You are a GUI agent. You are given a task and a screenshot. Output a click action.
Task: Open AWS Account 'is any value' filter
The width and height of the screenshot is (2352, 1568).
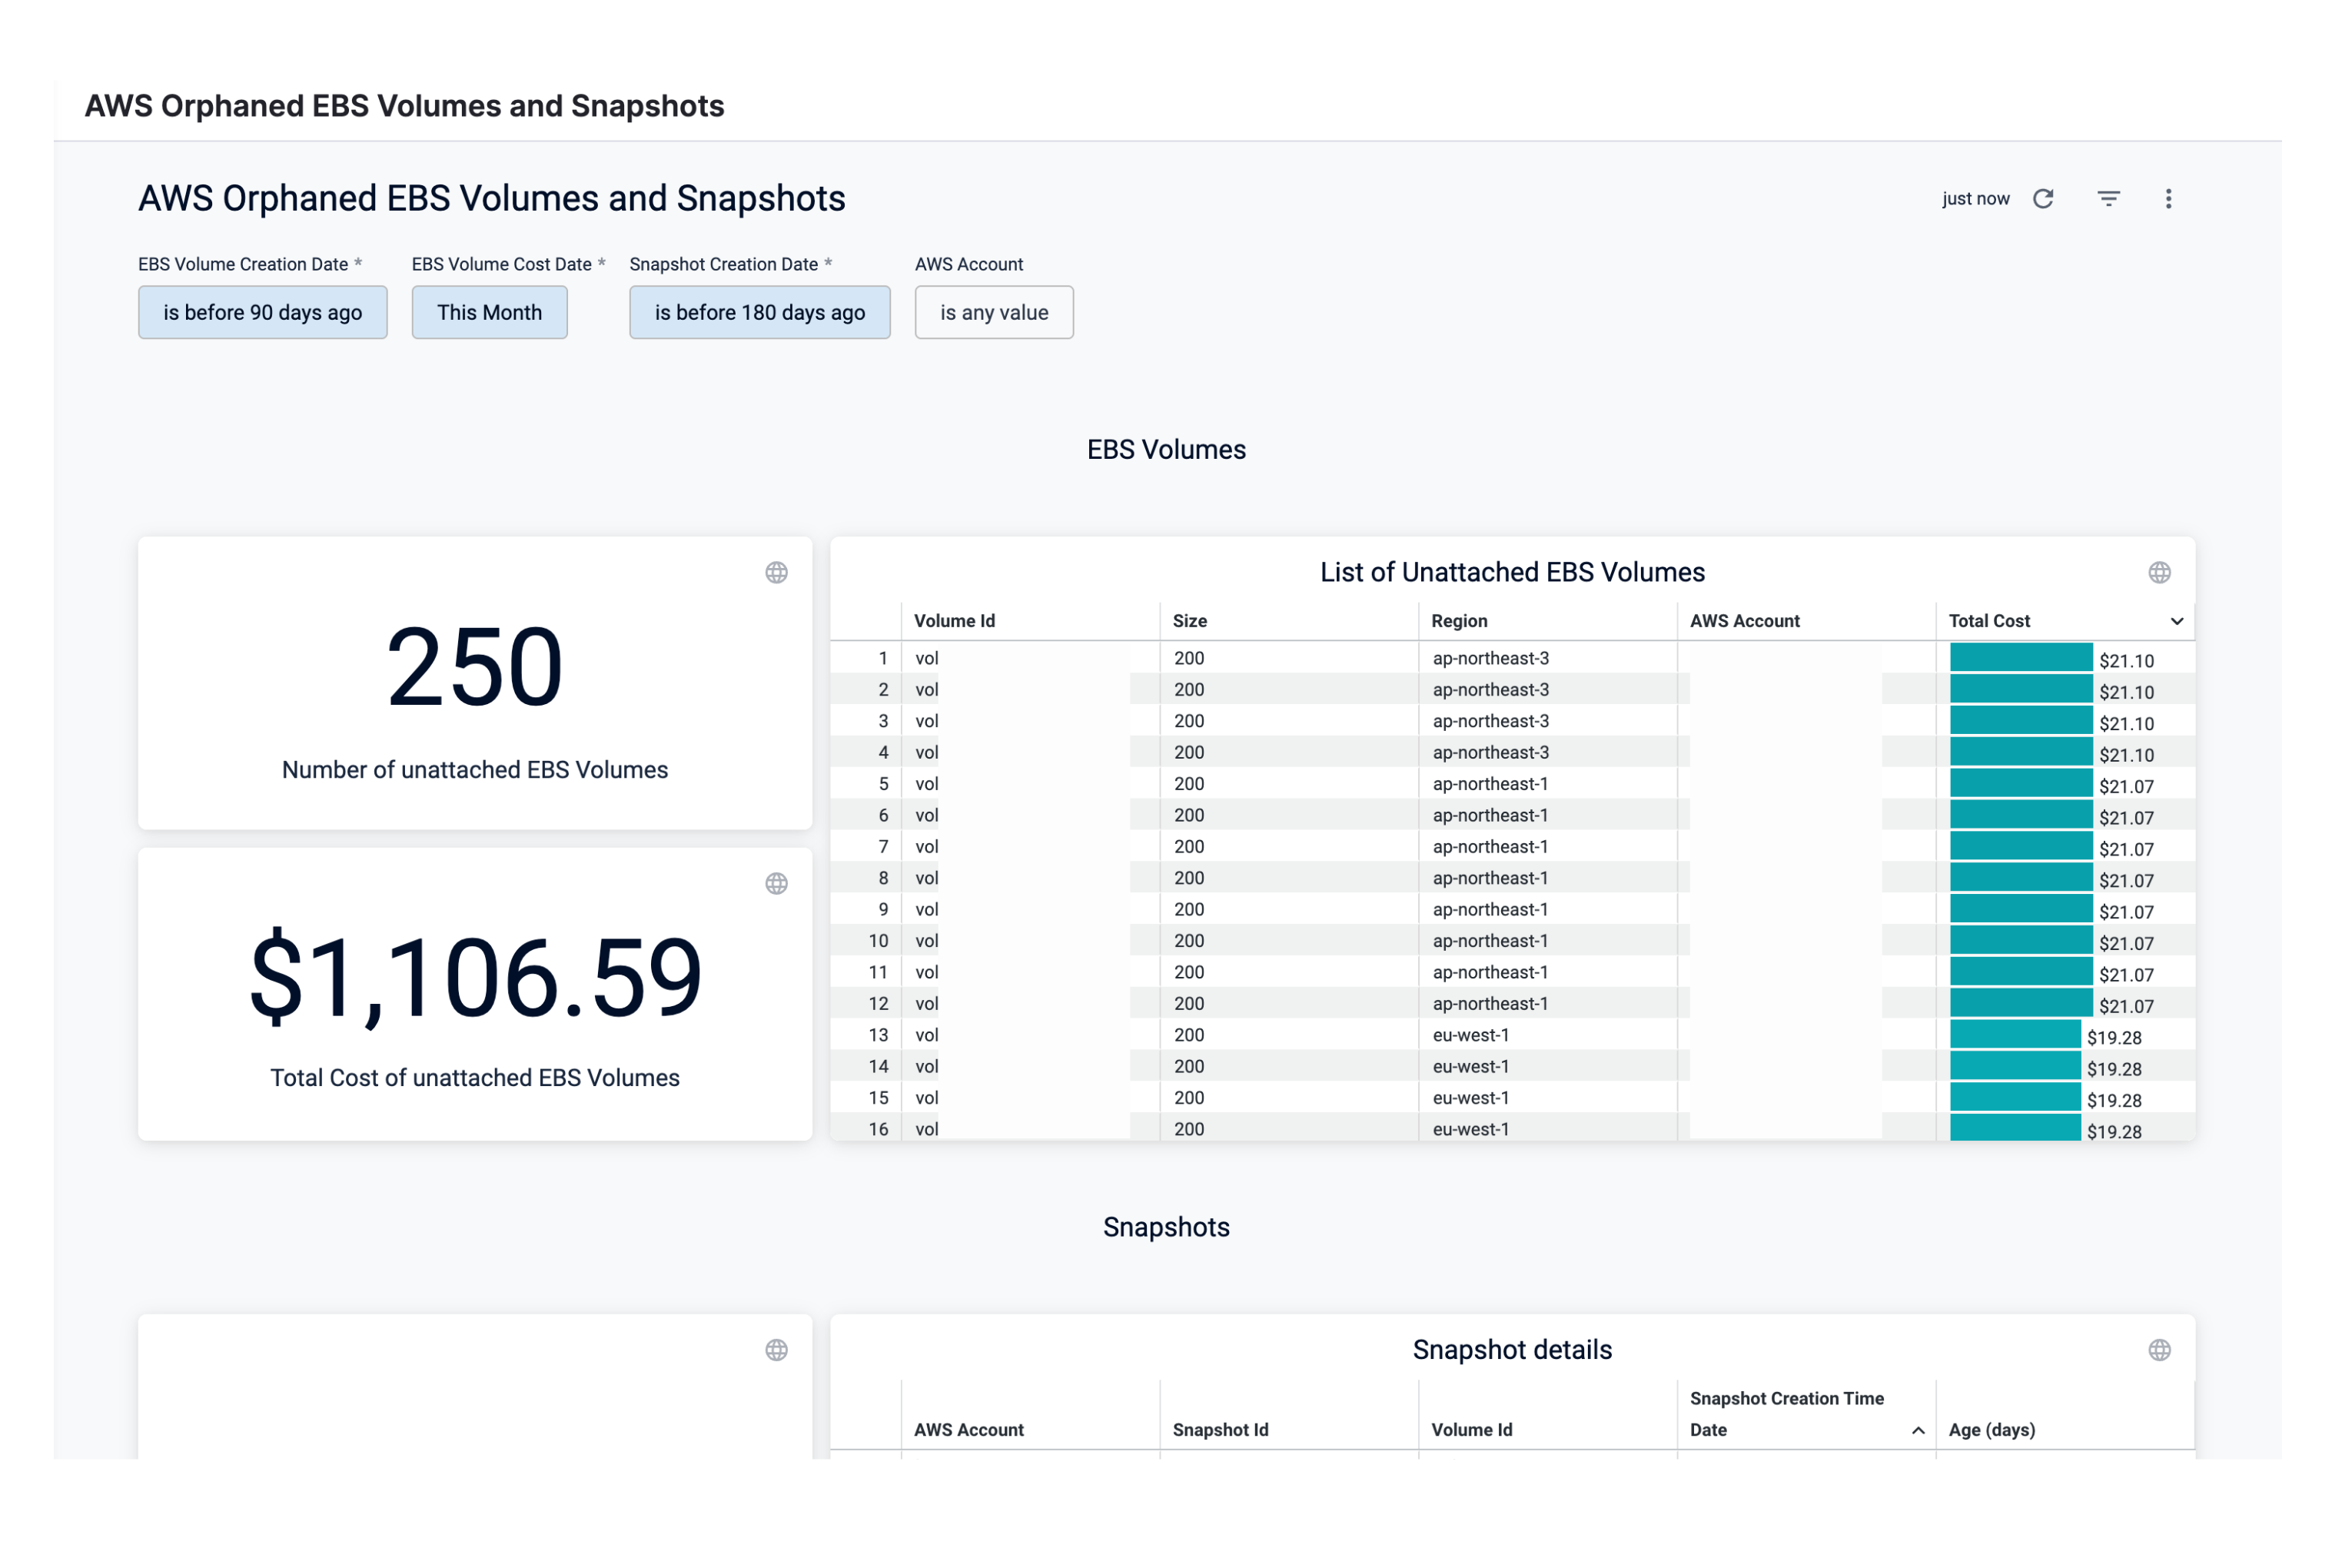993,312
